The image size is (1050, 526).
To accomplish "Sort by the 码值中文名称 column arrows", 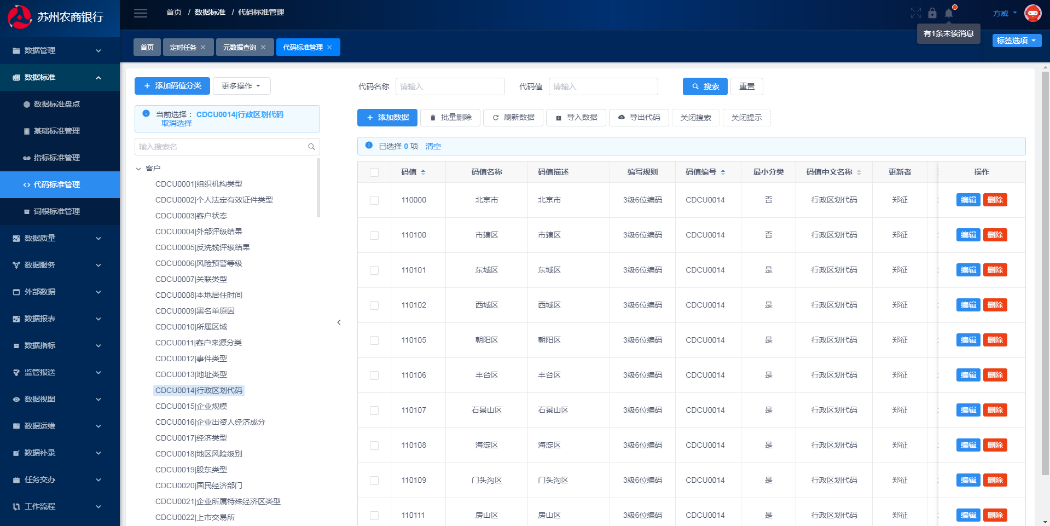I will (859, 172).
